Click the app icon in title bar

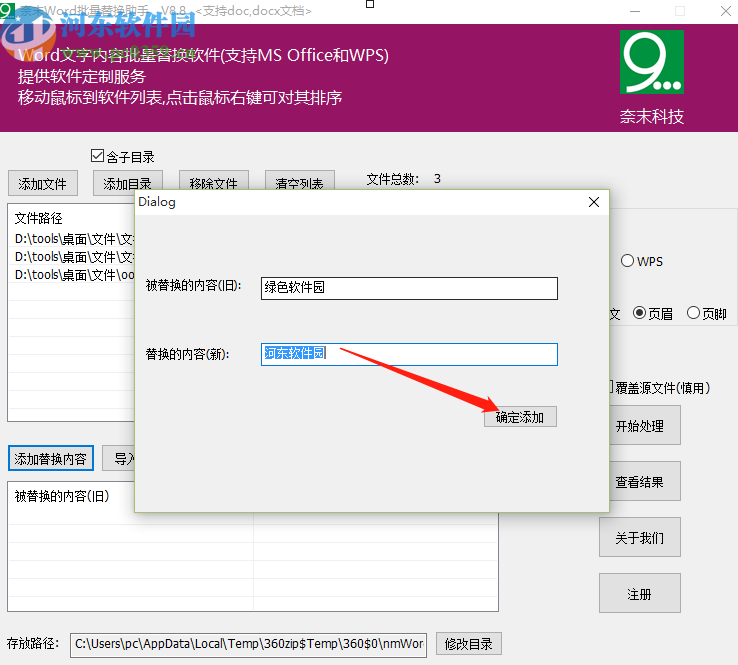(x=8, y=10)
